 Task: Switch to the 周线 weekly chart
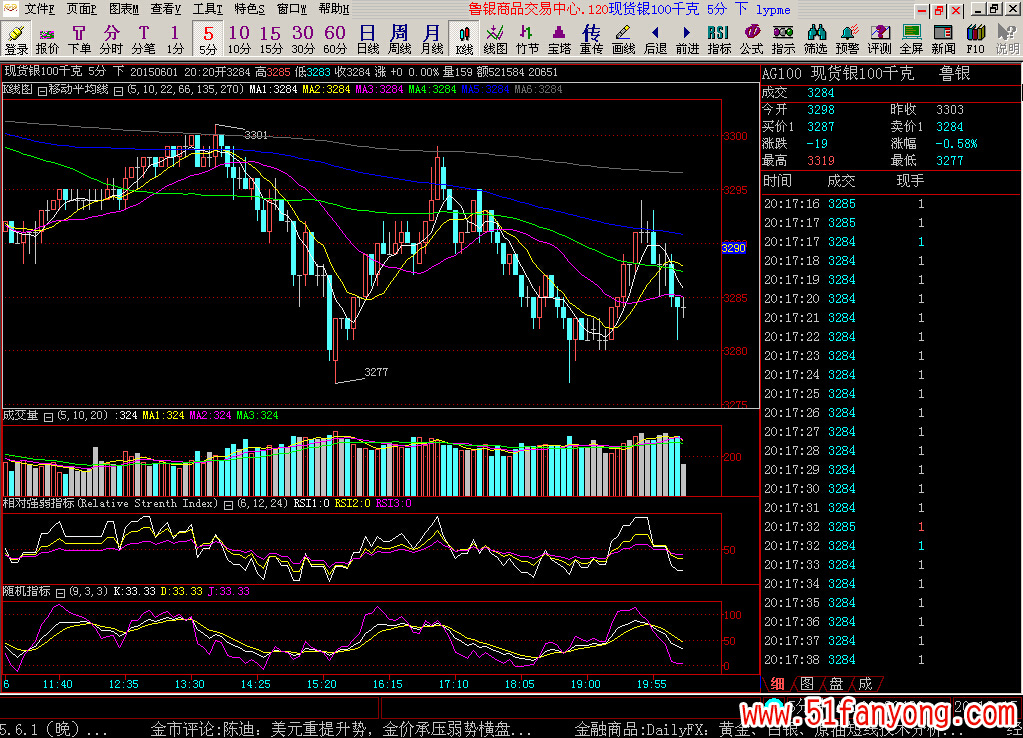[399, 39]
